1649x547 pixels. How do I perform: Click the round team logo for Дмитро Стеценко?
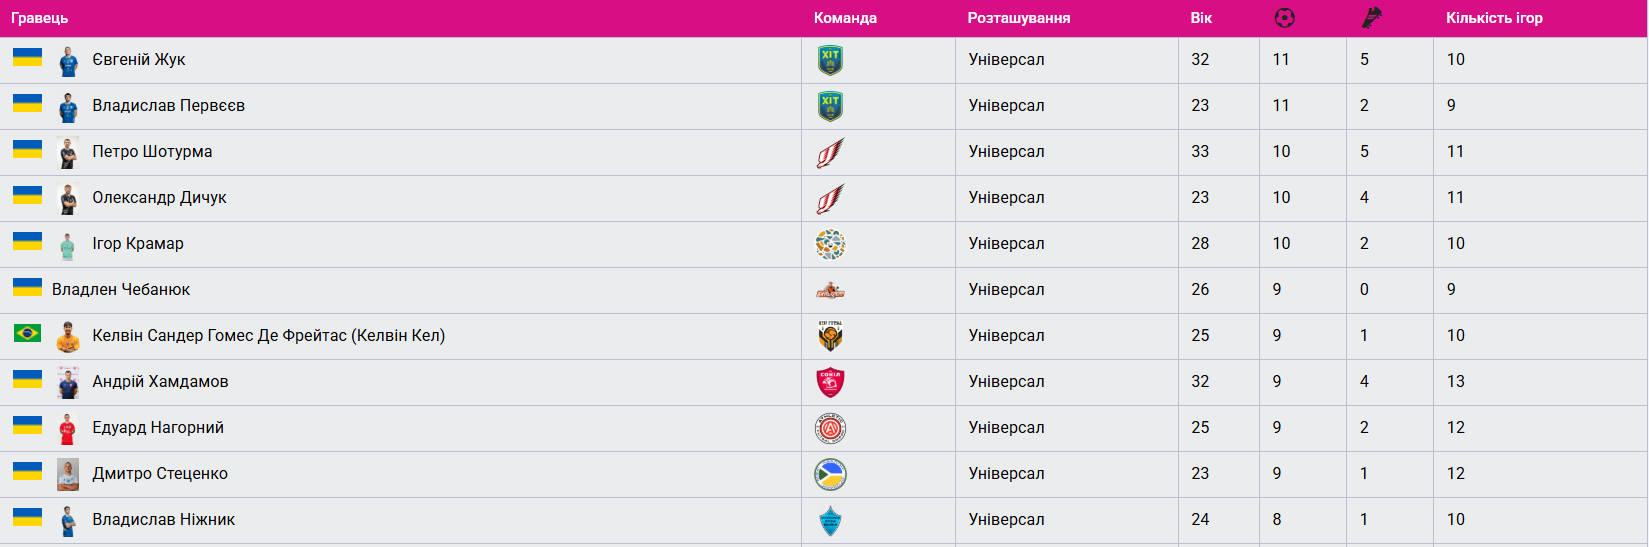click(x=830, y=474)
